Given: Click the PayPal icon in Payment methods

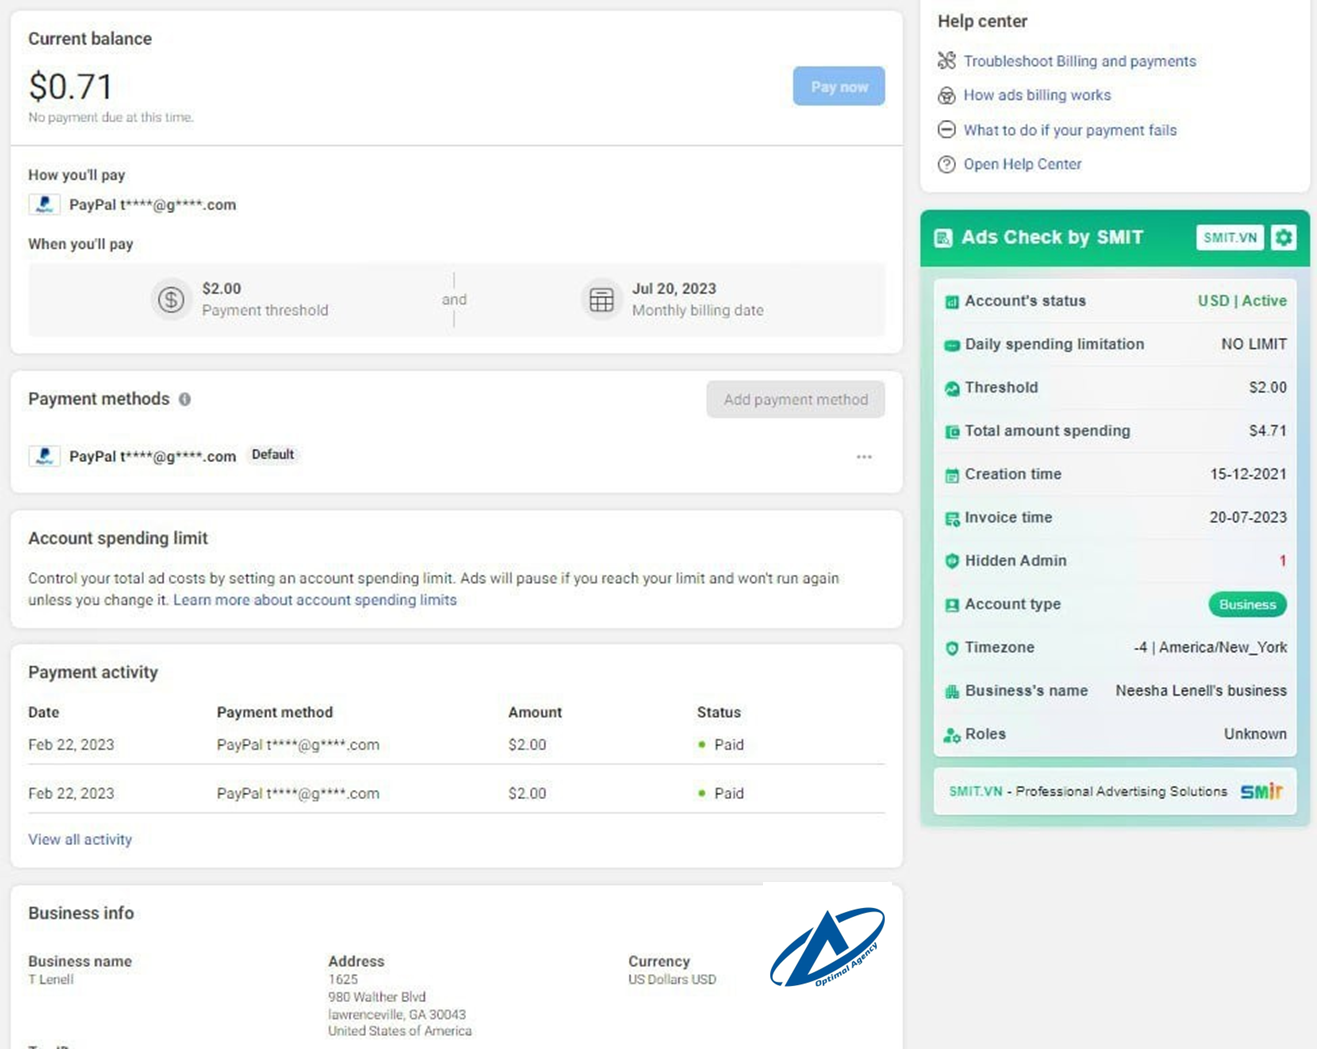Looking at the screenshot, I should (44, 456).
